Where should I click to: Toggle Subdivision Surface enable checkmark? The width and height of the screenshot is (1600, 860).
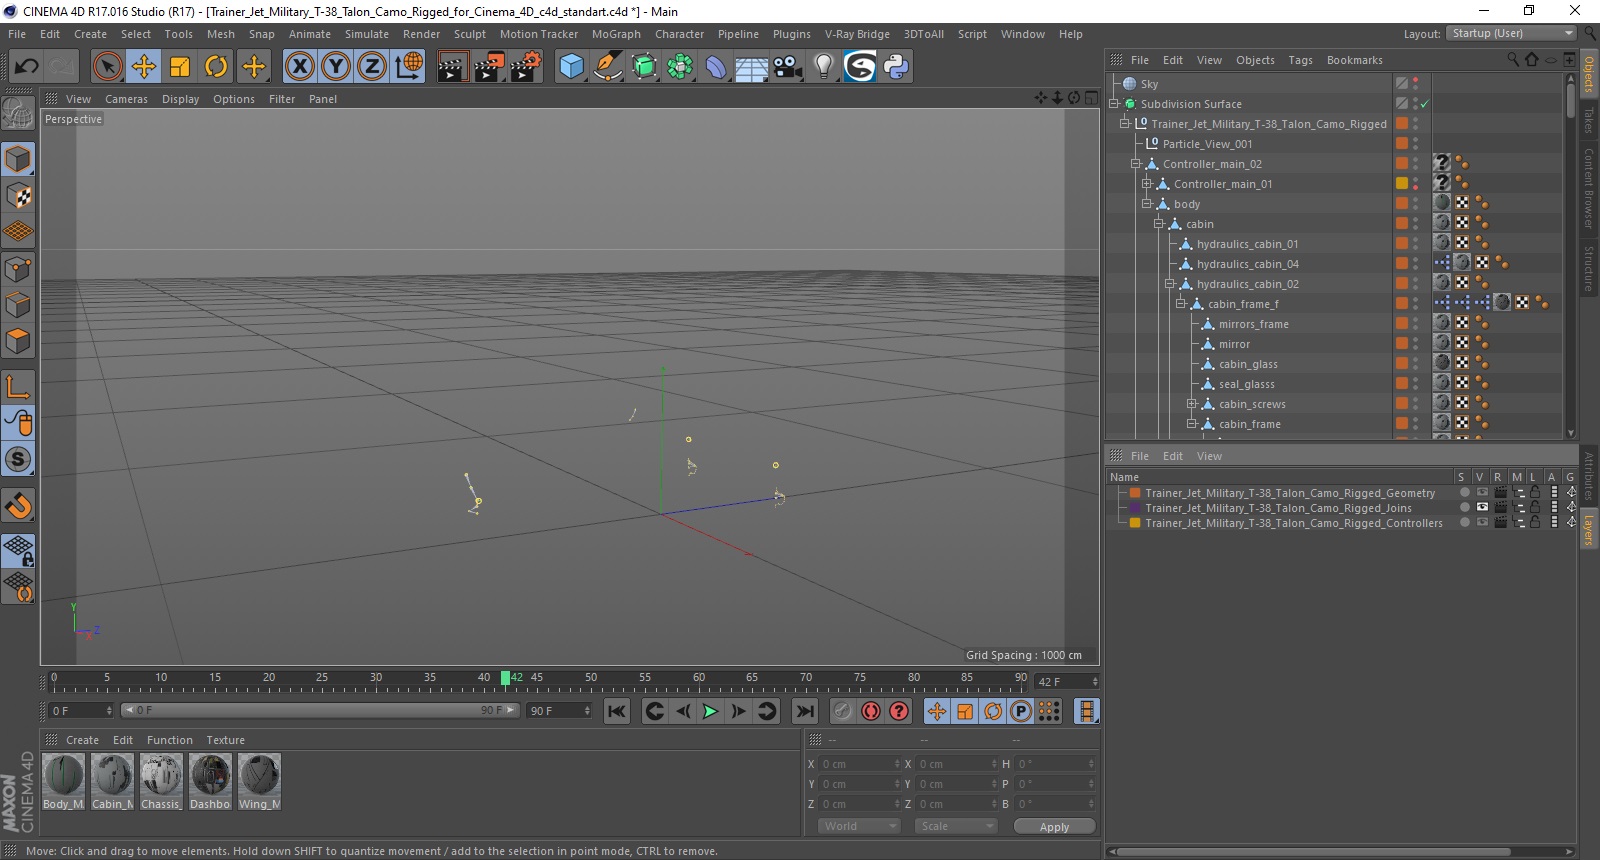pos(1425,104)
